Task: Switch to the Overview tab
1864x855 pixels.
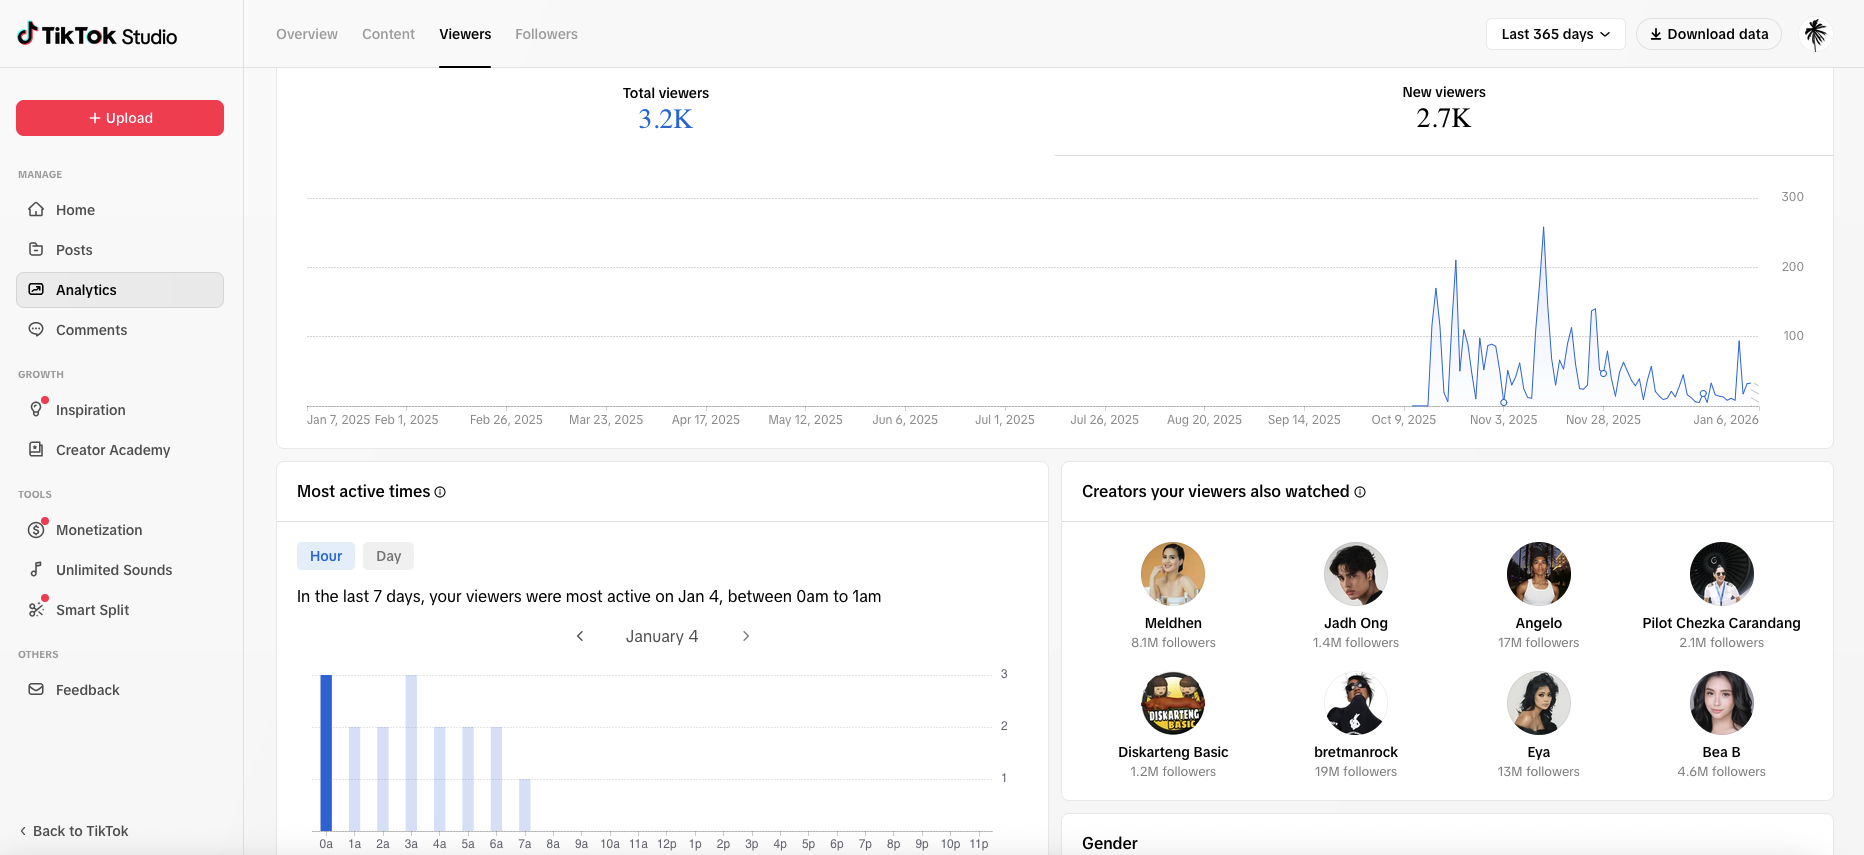Action: [307, 34]
